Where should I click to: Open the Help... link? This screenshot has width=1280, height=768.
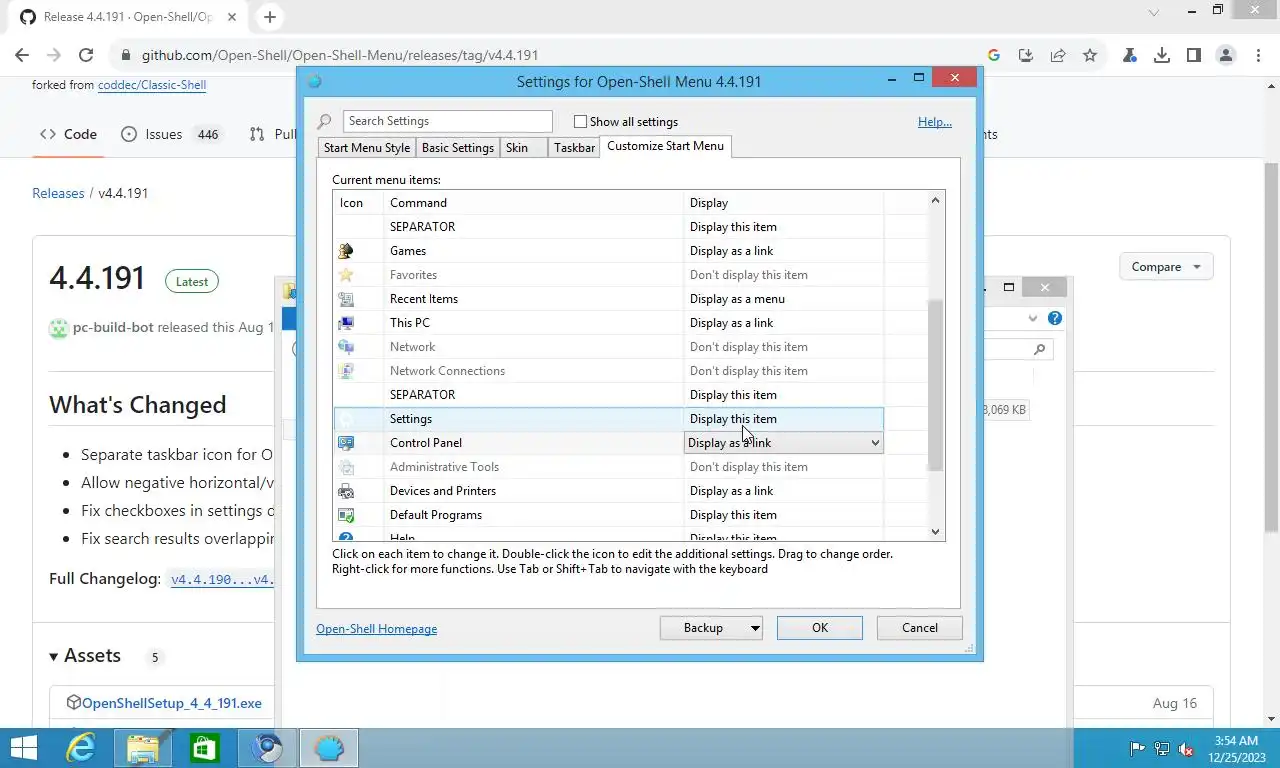[x=935, y=122]
